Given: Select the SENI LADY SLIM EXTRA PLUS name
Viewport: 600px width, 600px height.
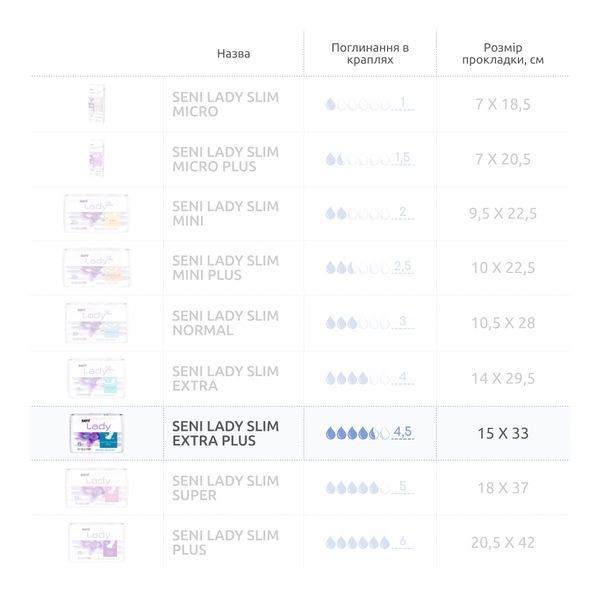Looking at the screenshot, I should tap(225, 433).
